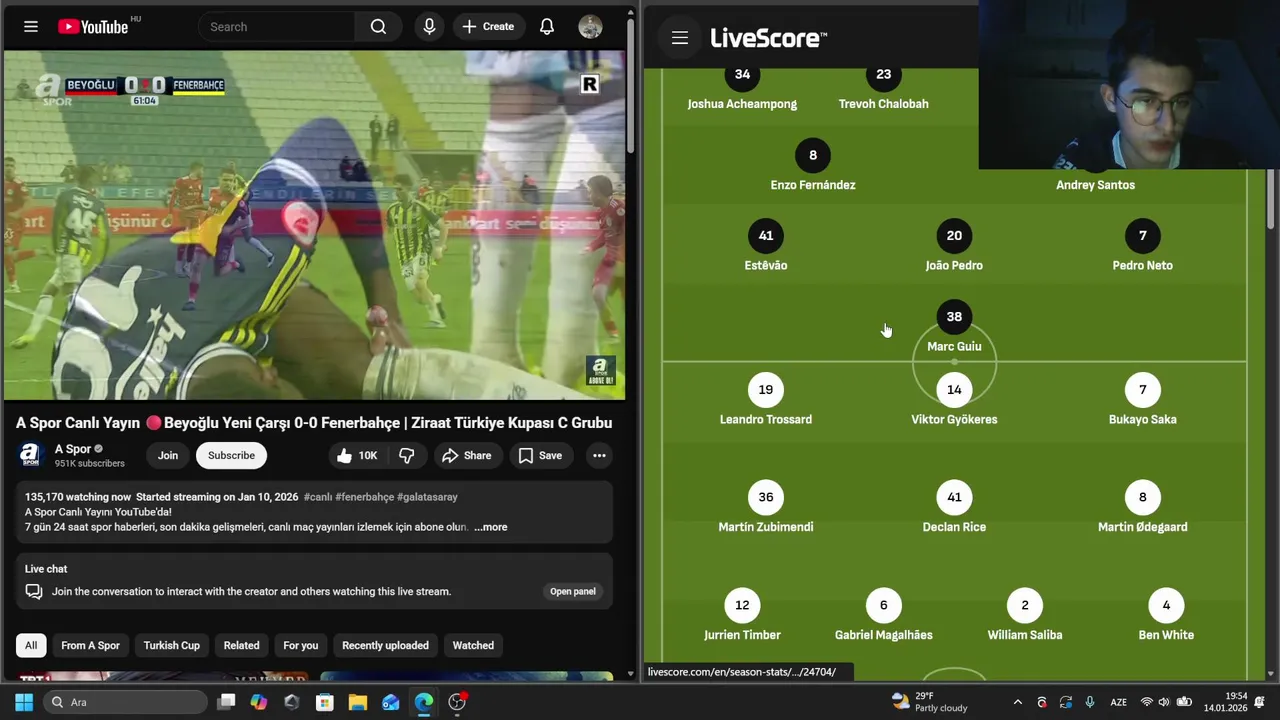
Task: Like the A Spor live video
Action: click(x=356, y=455)
